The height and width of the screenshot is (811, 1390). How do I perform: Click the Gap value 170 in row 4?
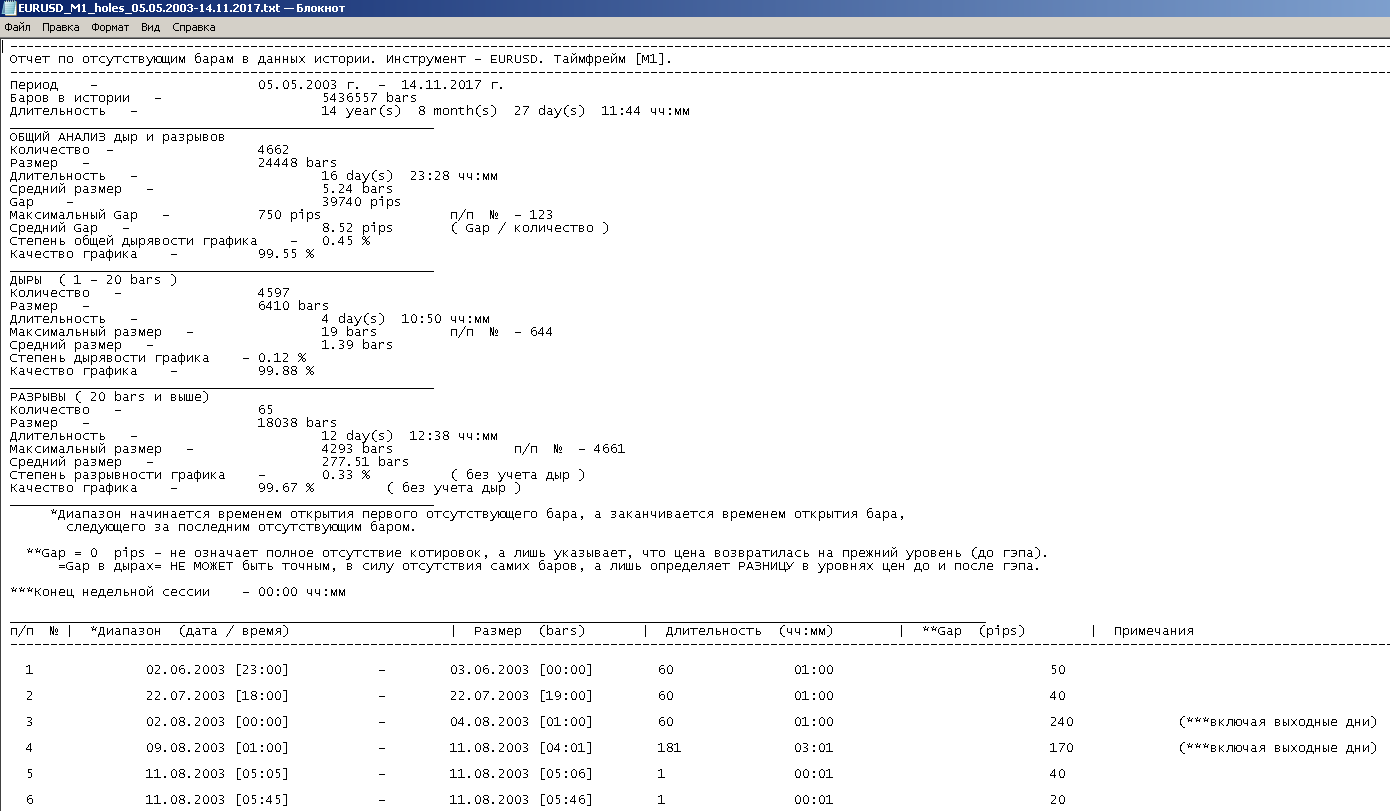pyautogui.click(x=1061, y=748)
